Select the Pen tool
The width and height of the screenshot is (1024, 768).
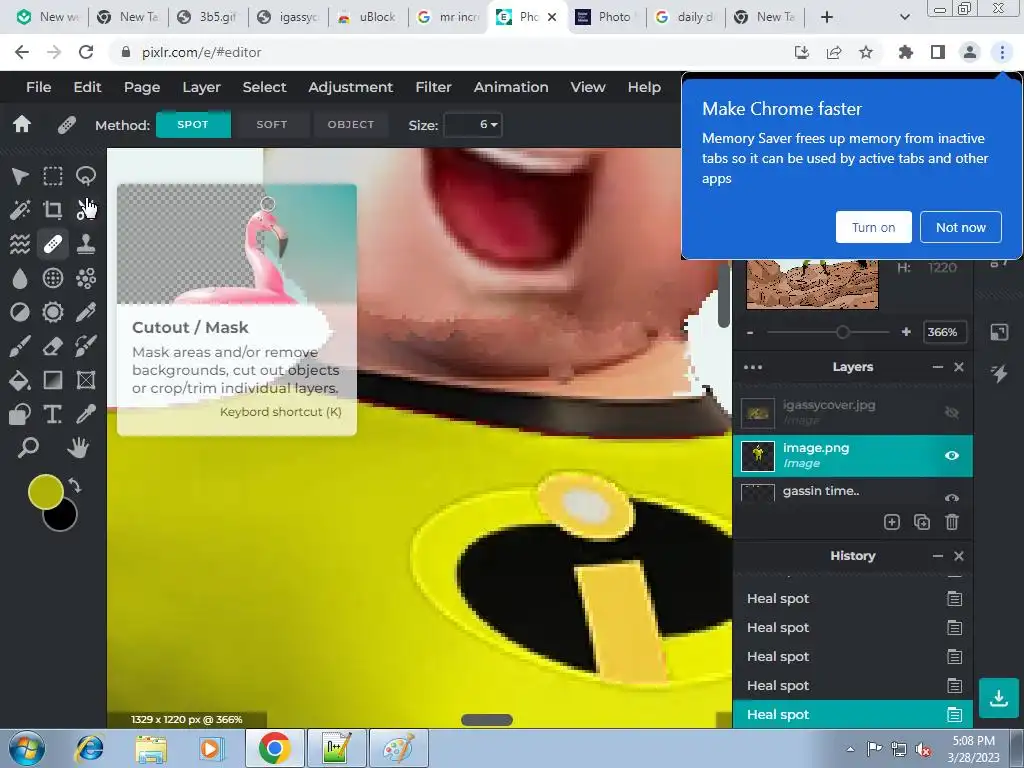click(x=86, y=312)
